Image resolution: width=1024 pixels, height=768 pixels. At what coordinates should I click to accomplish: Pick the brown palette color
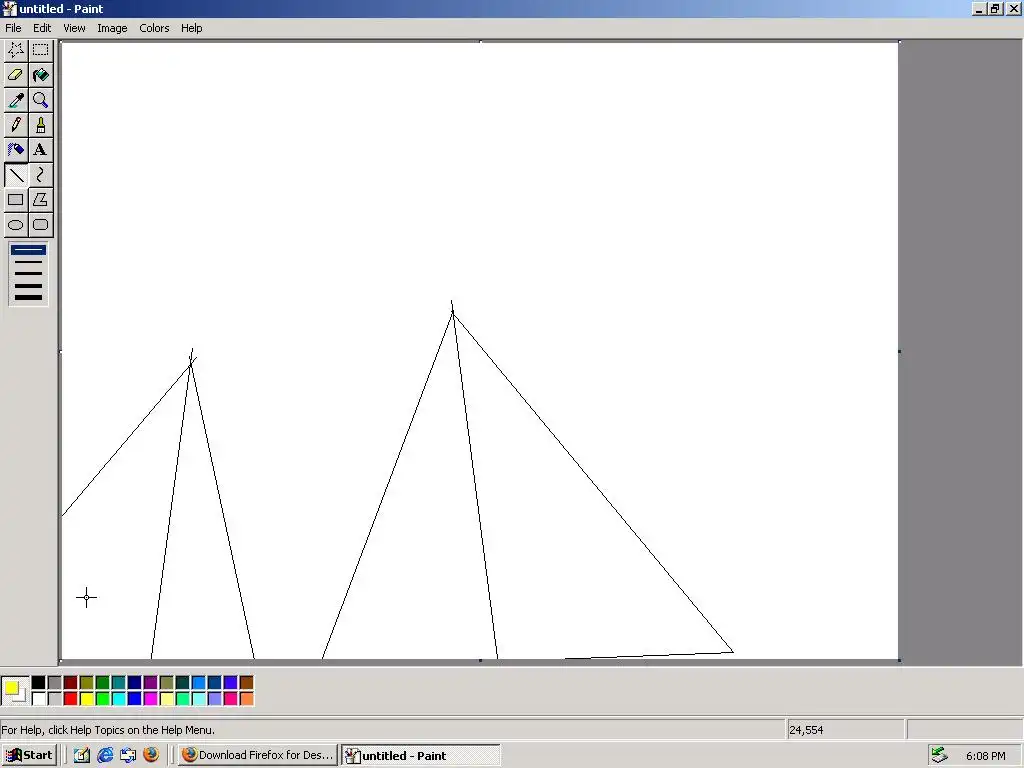pyautogui.click(x=246, y=683)
